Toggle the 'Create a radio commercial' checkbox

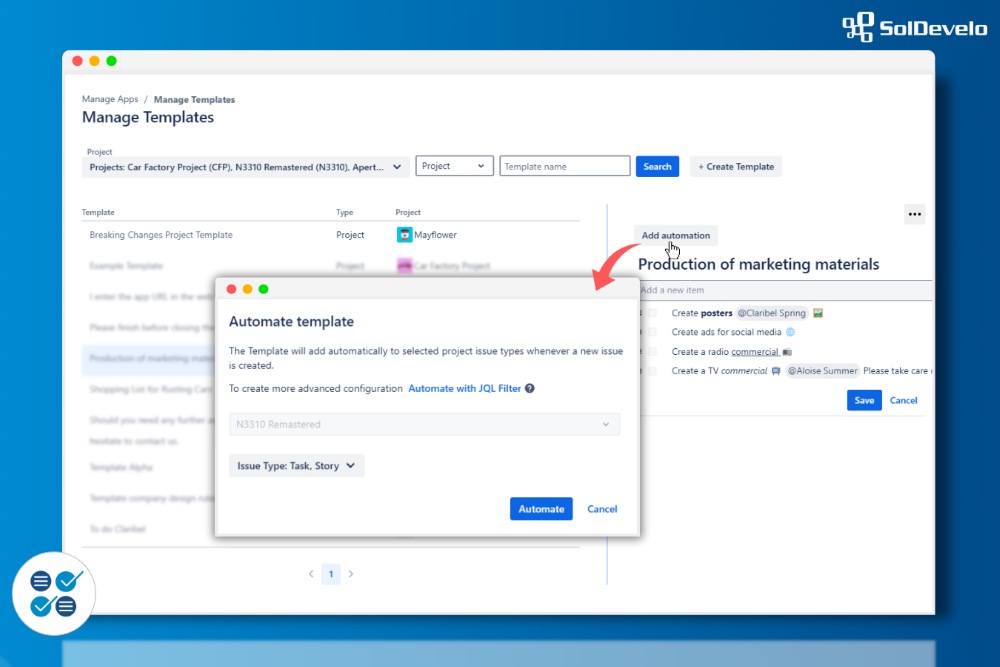click(x=652, y=352)
